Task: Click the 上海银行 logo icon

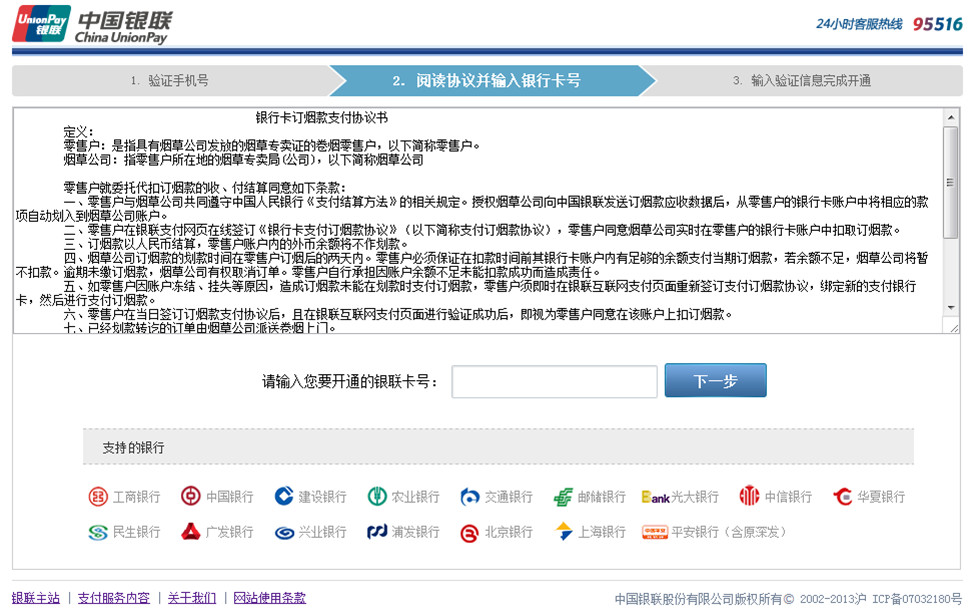Action: click(563, 531)
